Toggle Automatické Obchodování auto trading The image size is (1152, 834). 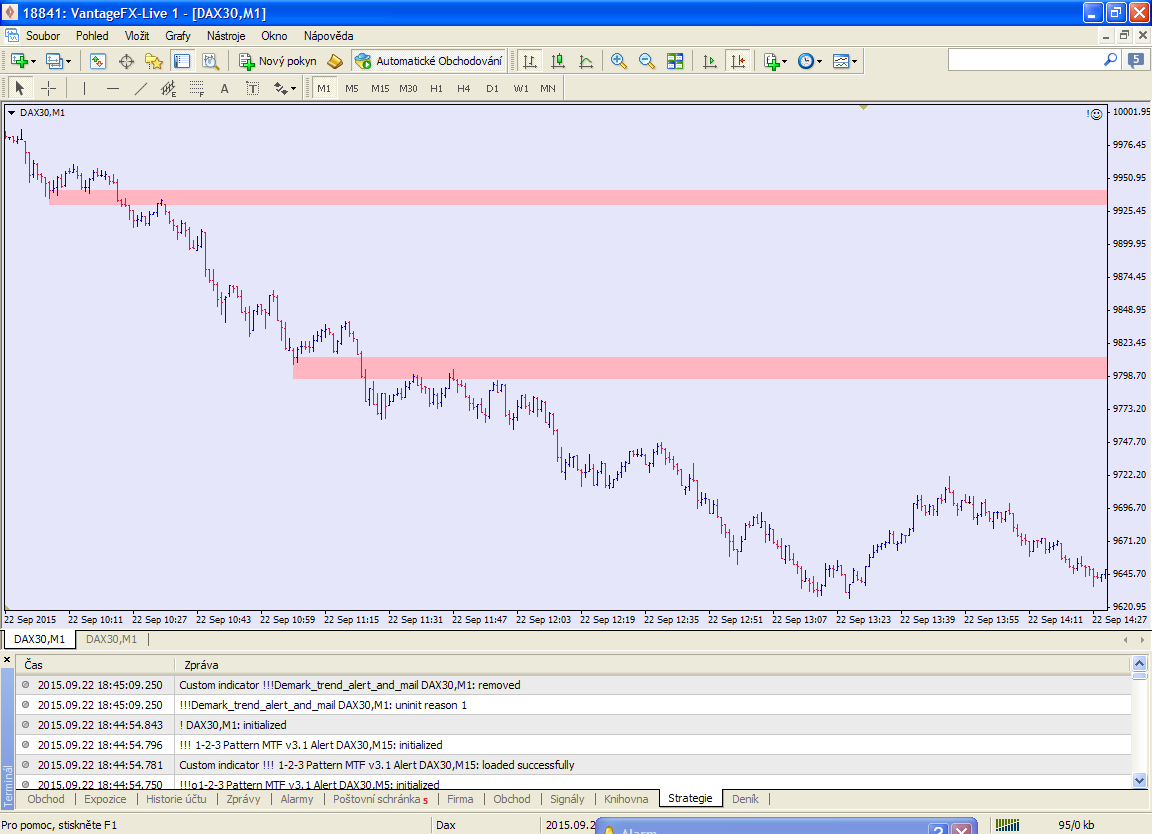429,61
